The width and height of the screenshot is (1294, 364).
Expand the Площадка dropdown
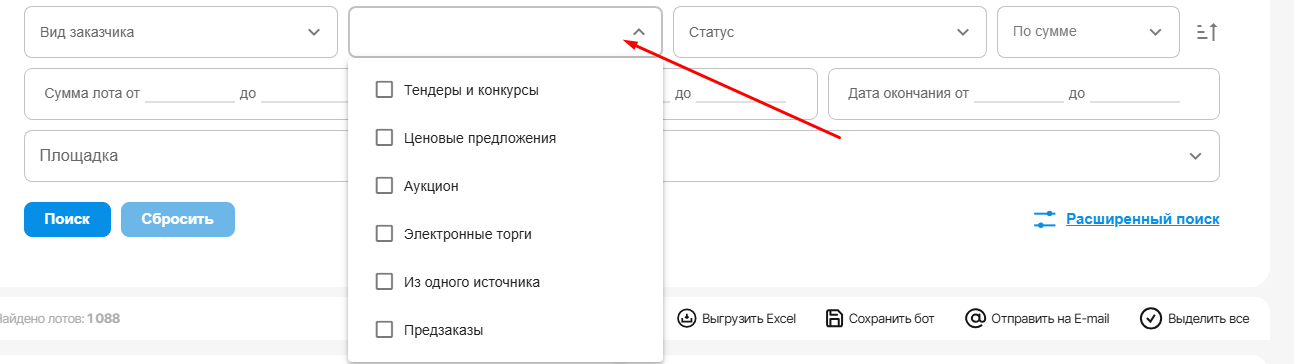click(622, 156)
